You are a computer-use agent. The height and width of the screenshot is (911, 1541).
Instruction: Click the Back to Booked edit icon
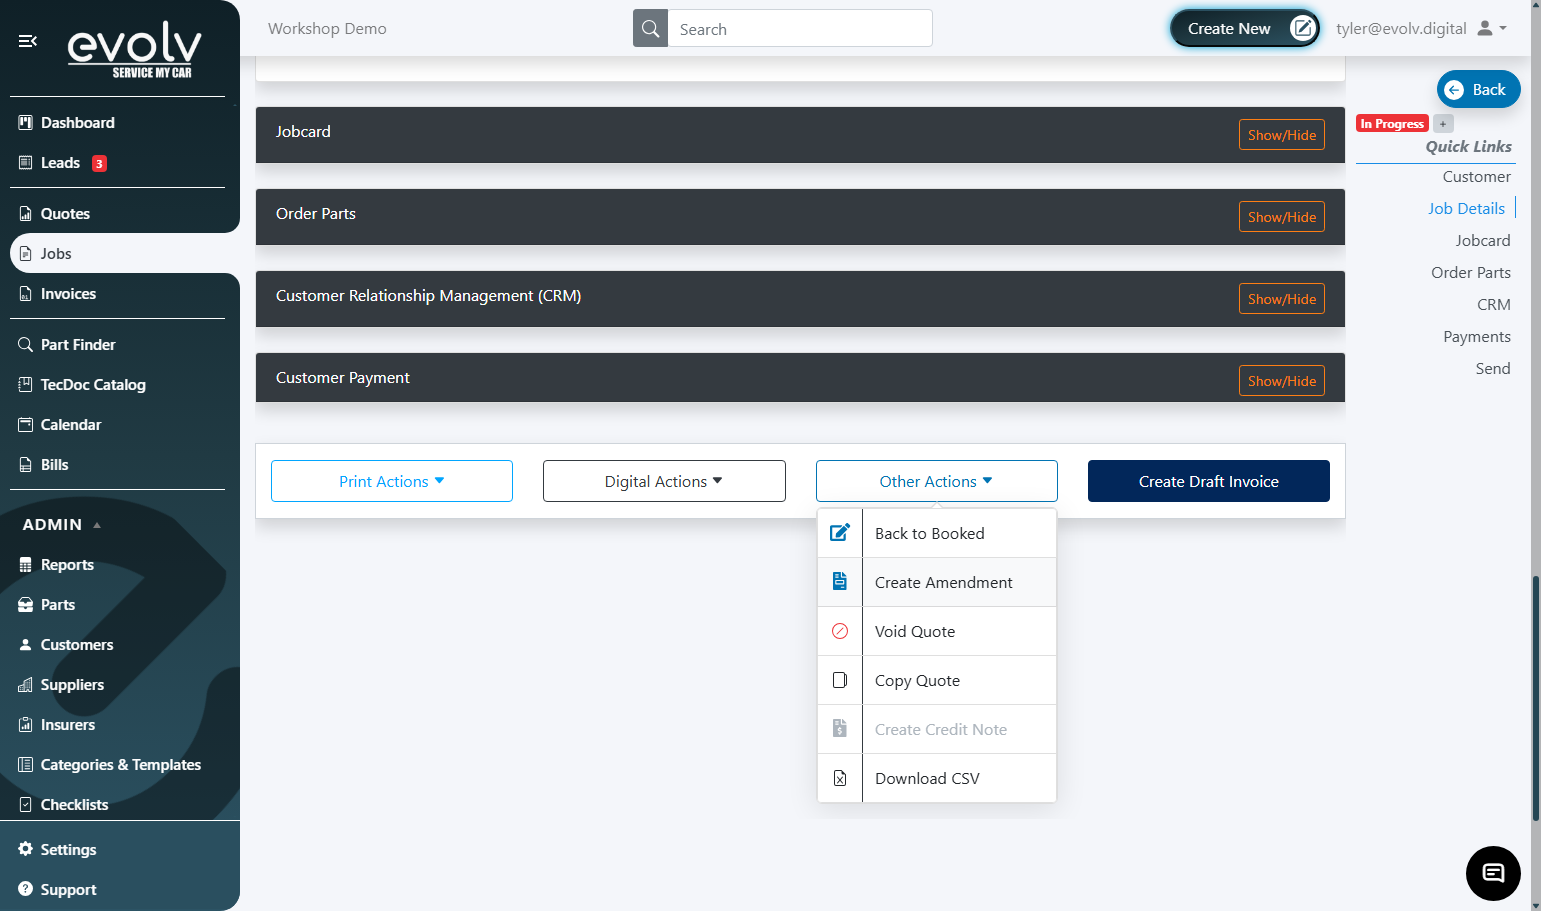[x=840, y=533]
